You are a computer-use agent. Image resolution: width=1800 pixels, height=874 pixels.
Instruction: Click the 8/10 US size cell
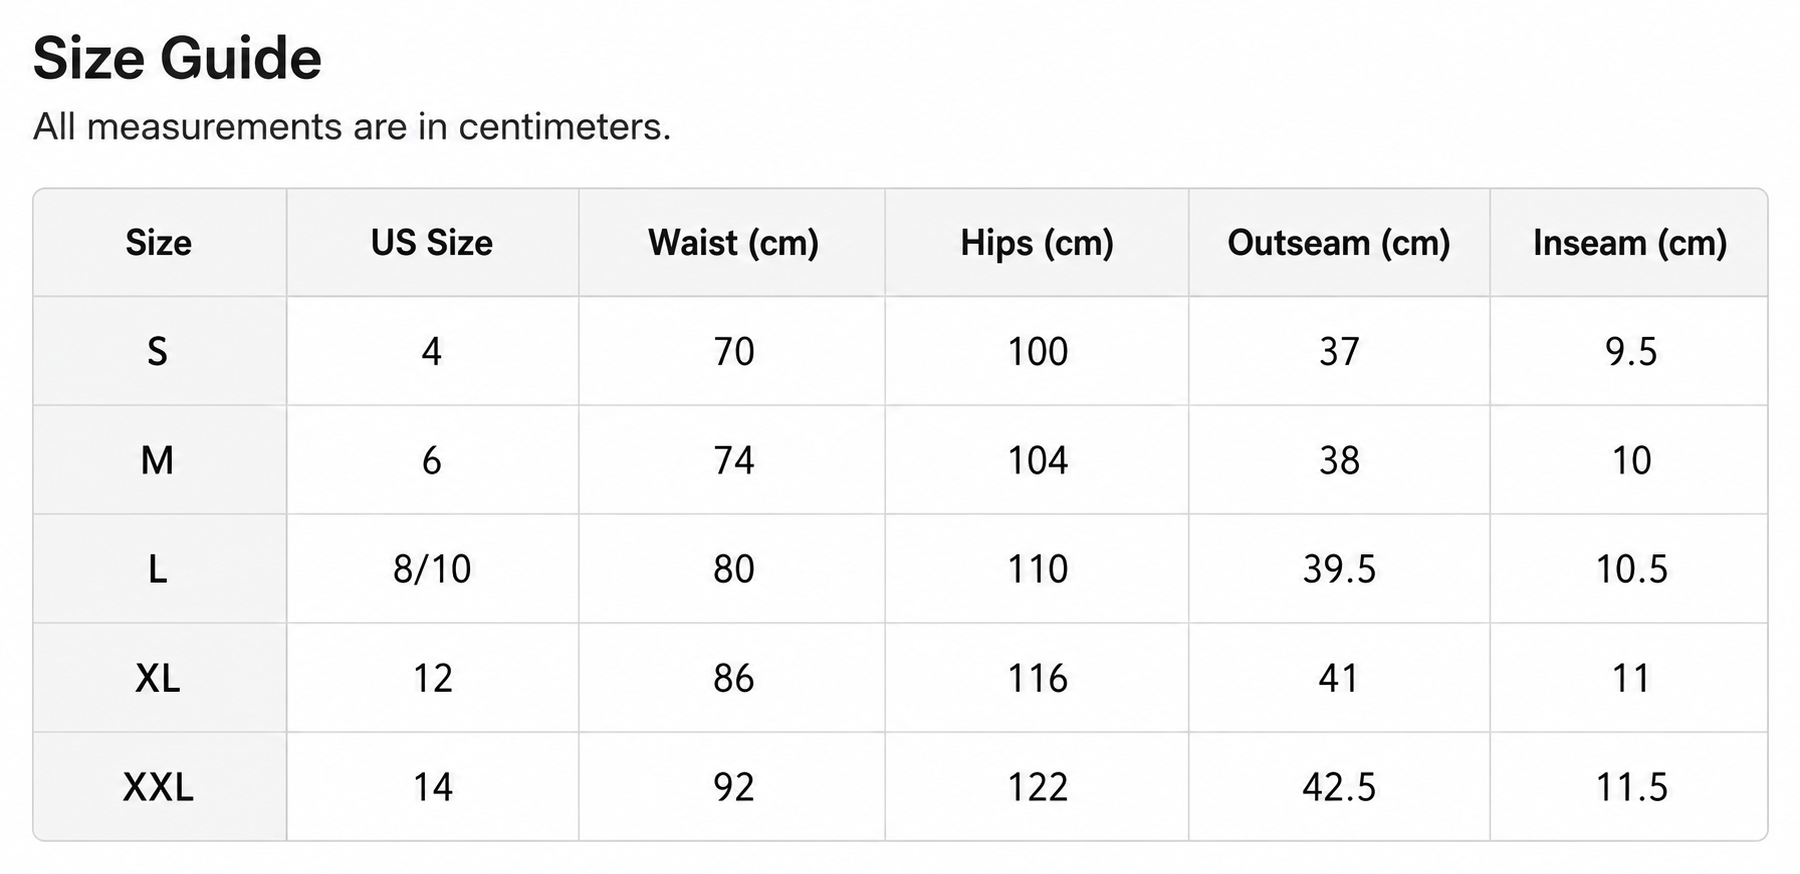tap(432, 570)
